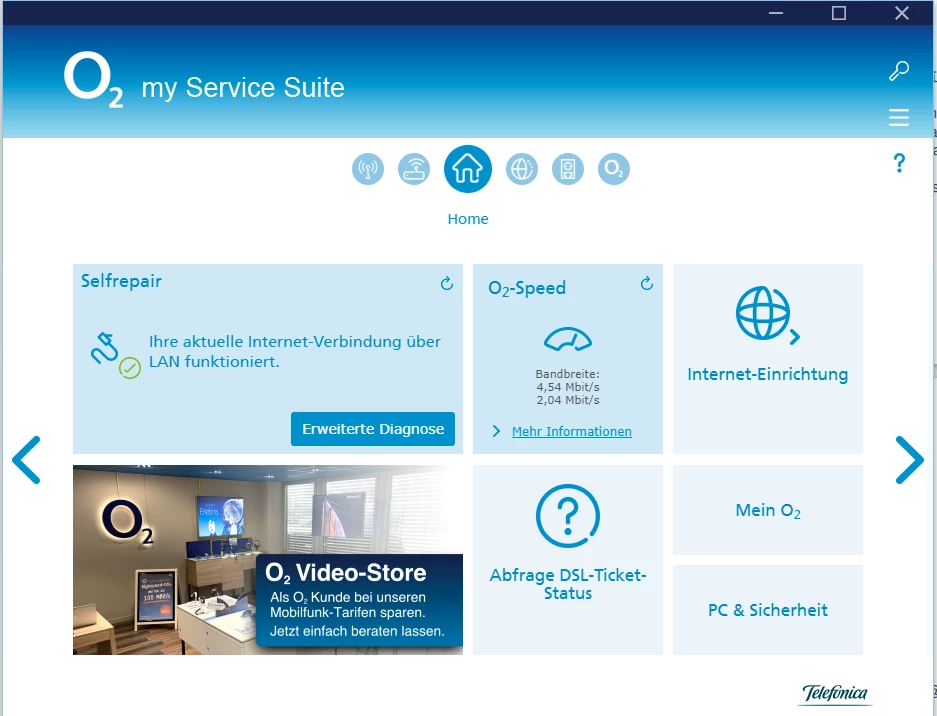The height and width of the screenshot is (716, 937).
Task: Open the O2 Video-Store banner
Action: (x=268, y=559)
